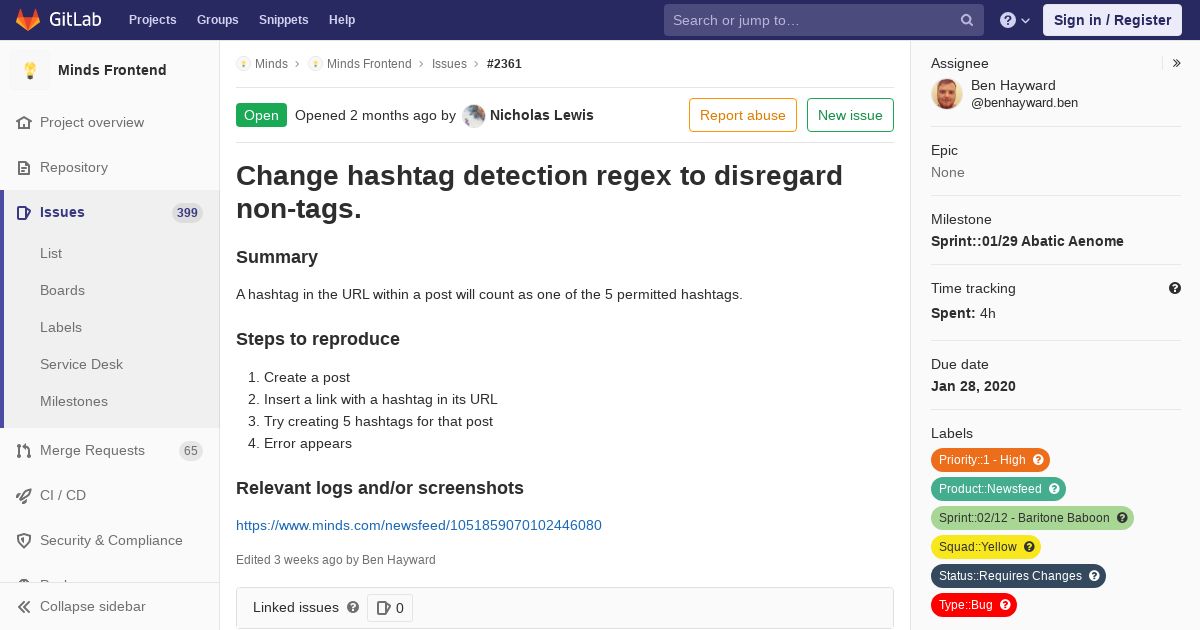Viewport: 1200px width, 630px height.
Task: Click help icon on Priority::1 - High label
Action: click(x=1038, y=460)
